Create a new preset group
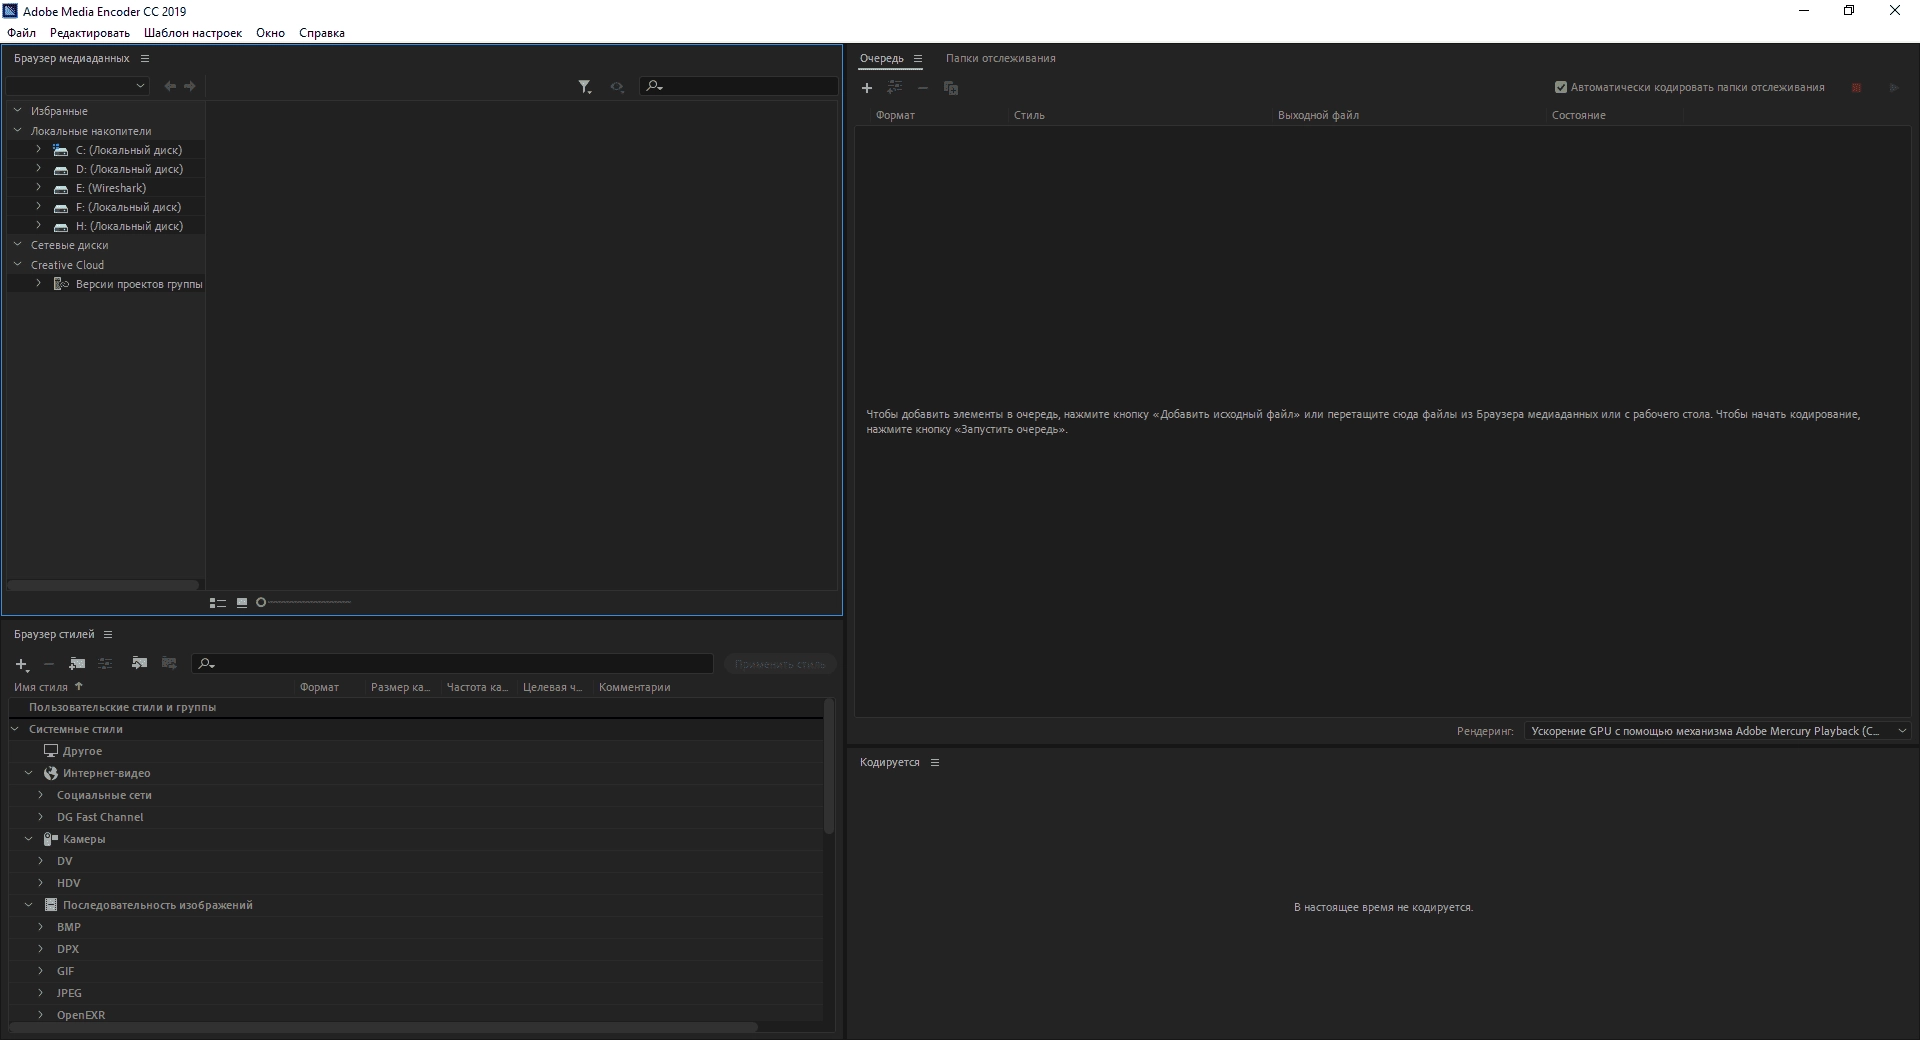The width and height of the screenshot is (1920, 1040). tap(77, 664)
